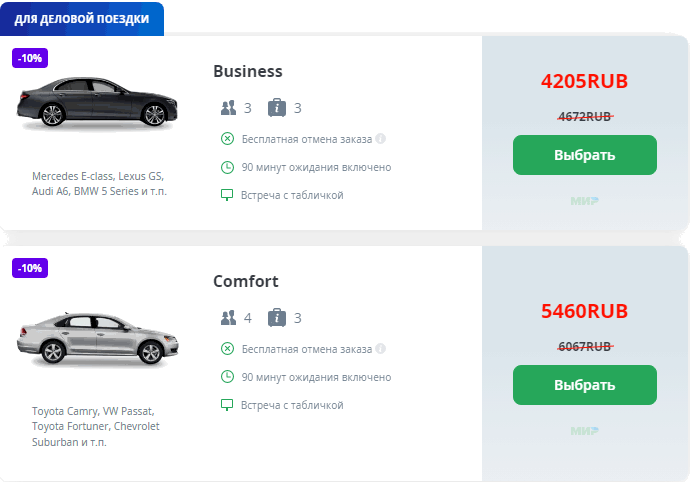Viewport: 690px width, 482px height.
Task: Click the luggage icon in Business card
Action: 277,108
